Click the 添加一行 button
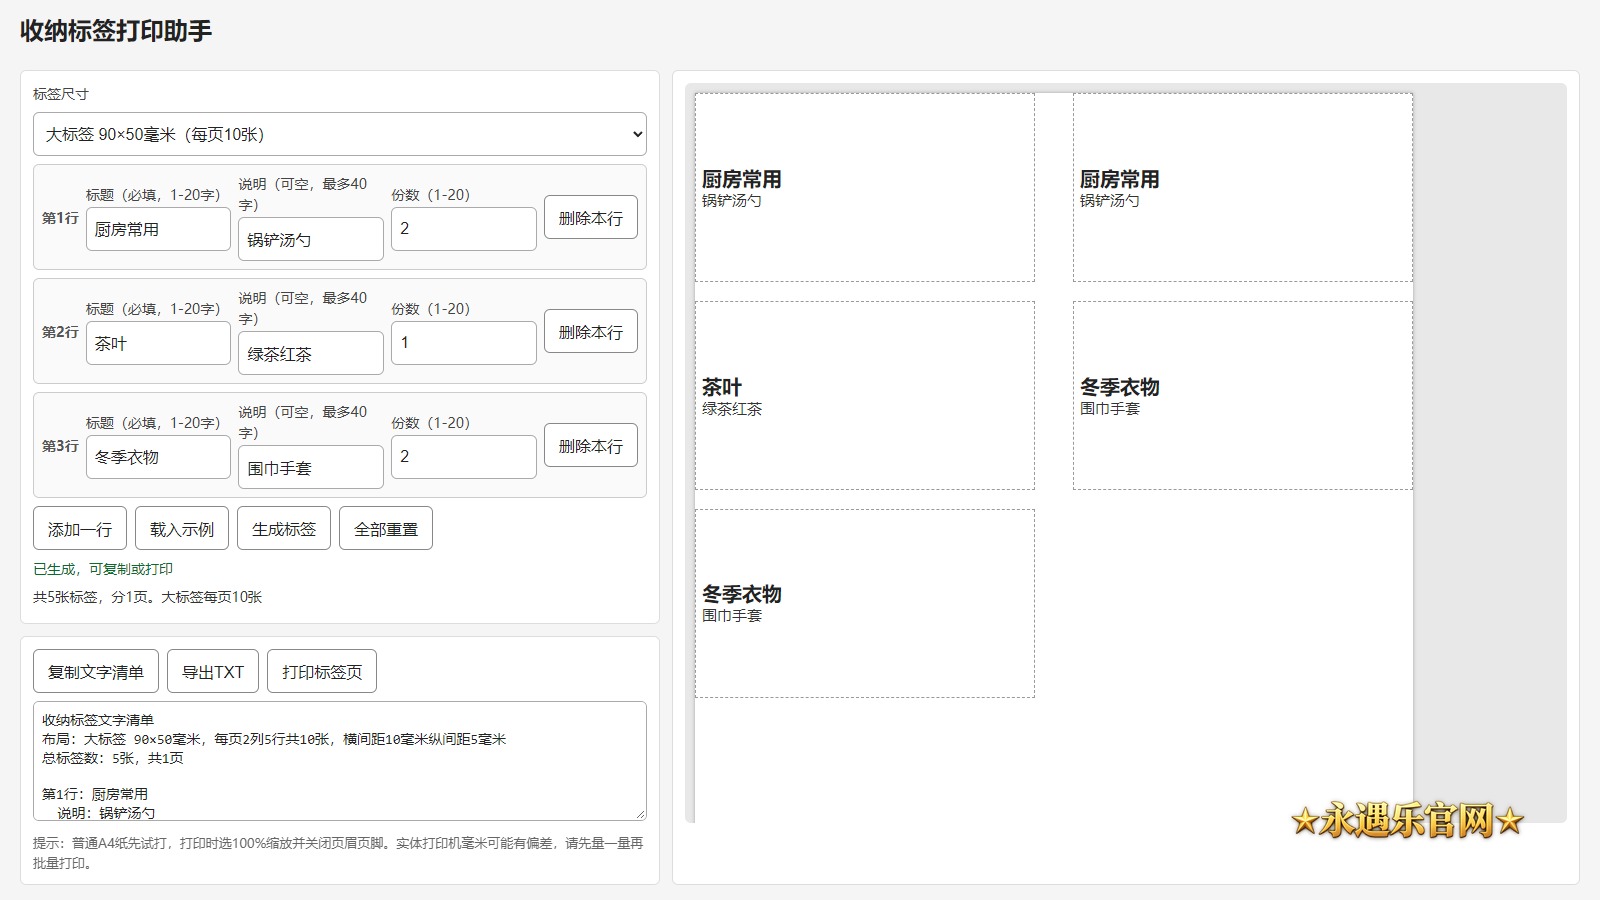The width and height of the screenshot is (1600, 900). click(x=80, y=528)
